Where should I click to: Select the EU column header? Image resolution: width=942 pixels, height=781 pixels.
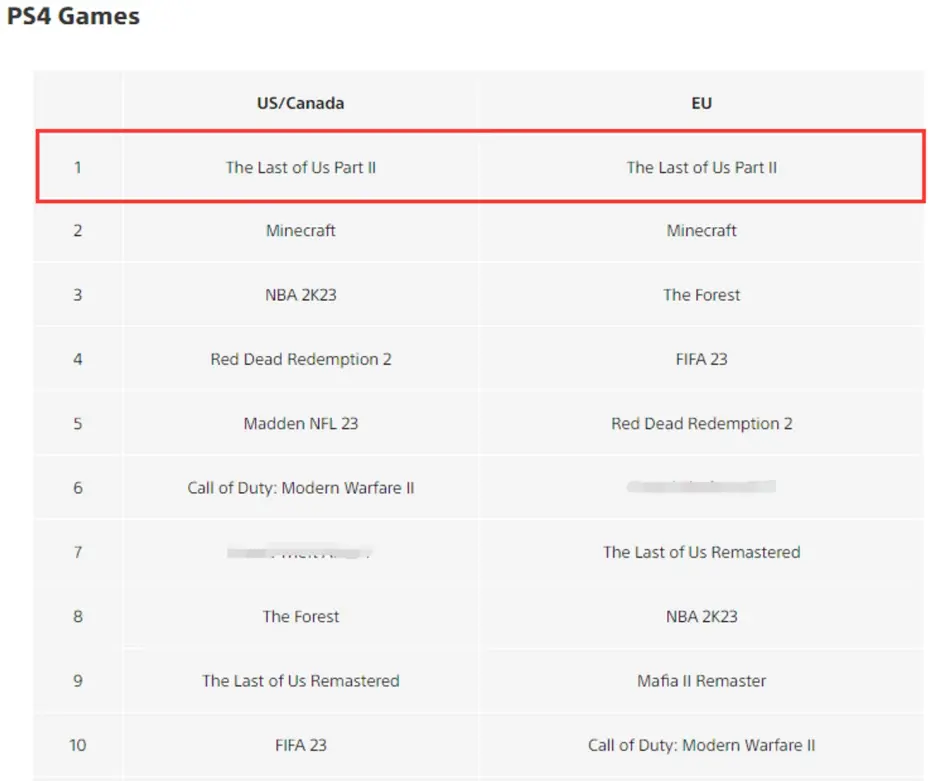coord(701,103)
